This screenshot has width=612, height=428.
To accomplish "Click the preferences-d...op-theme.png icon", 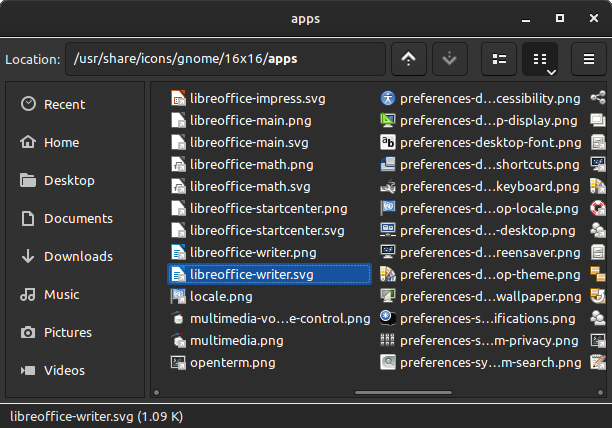I will pyautogui.click(x=388, y=274).
